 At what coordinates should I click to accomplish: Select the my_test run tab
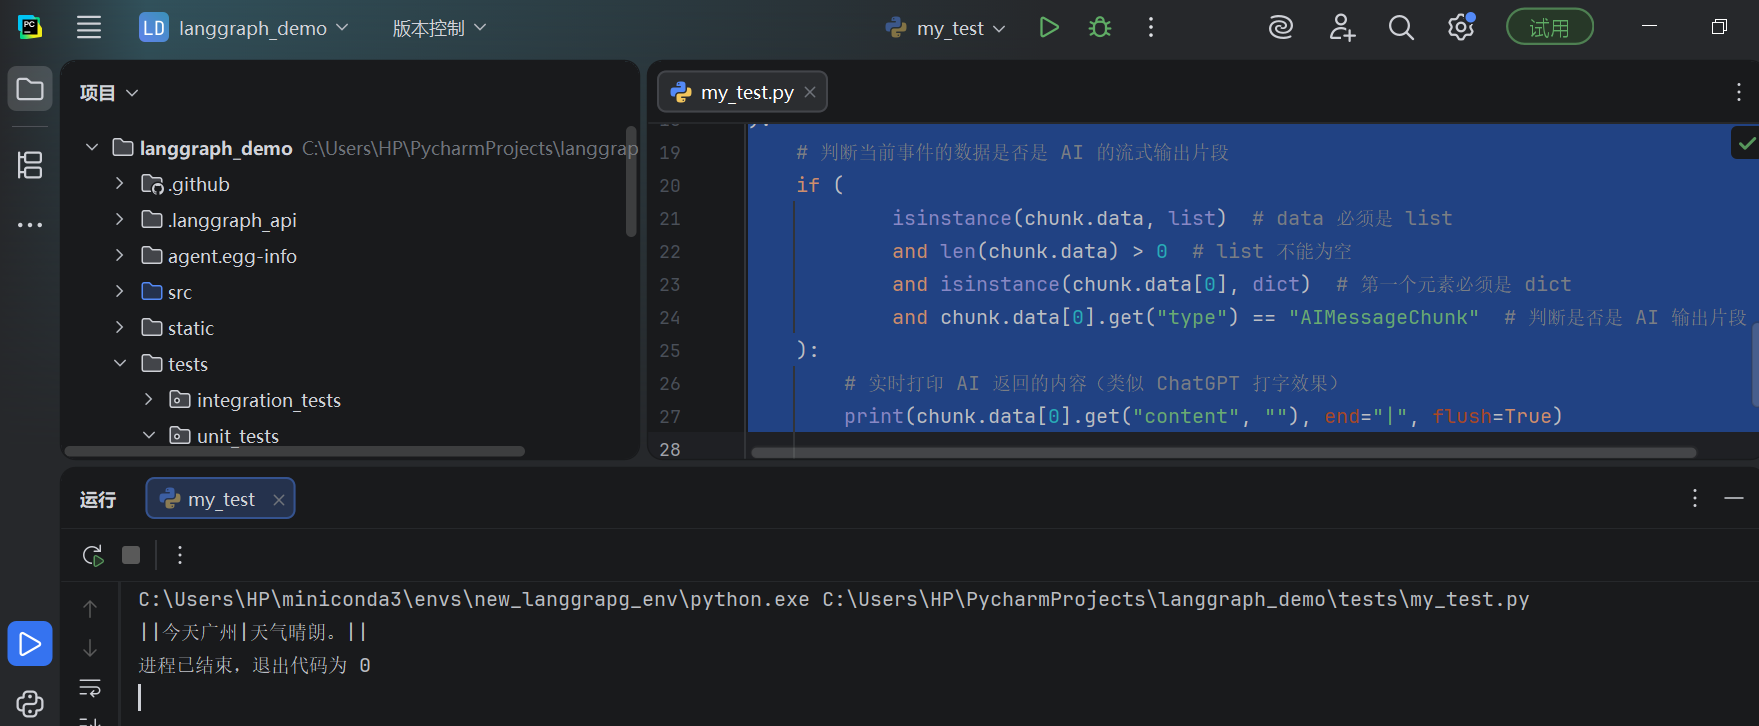[x=221, y=499]
